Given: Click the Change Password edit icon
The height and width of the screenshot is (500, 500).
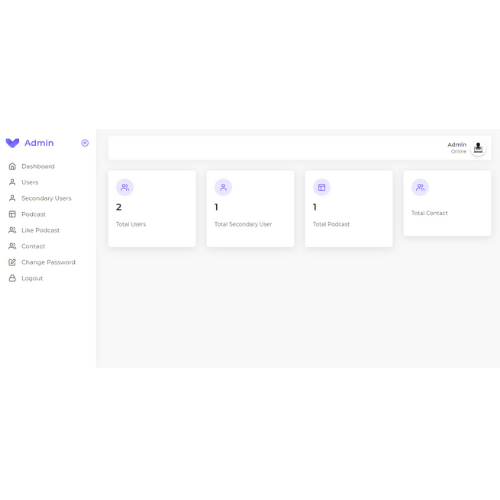Looking at the screenshot, I should click(12, 262).
